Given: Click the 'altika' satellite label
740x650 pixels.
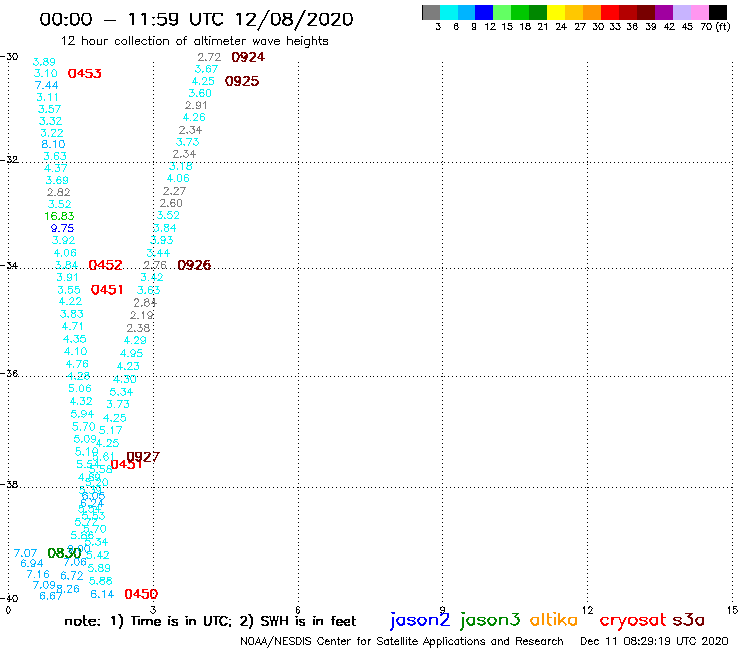Looking at the screenshot, I should click(x=554, y=619).
